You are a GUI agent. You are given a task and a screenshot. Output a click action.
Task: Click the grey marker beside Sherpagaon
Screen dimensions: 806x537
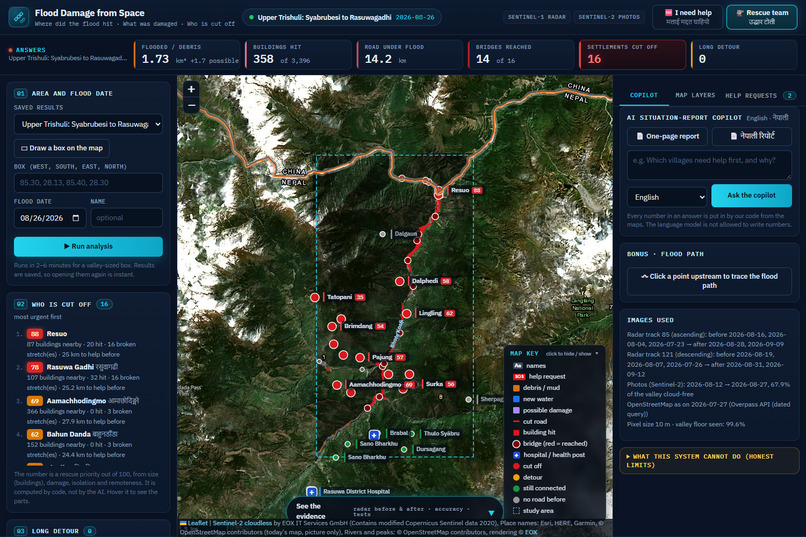468,399
